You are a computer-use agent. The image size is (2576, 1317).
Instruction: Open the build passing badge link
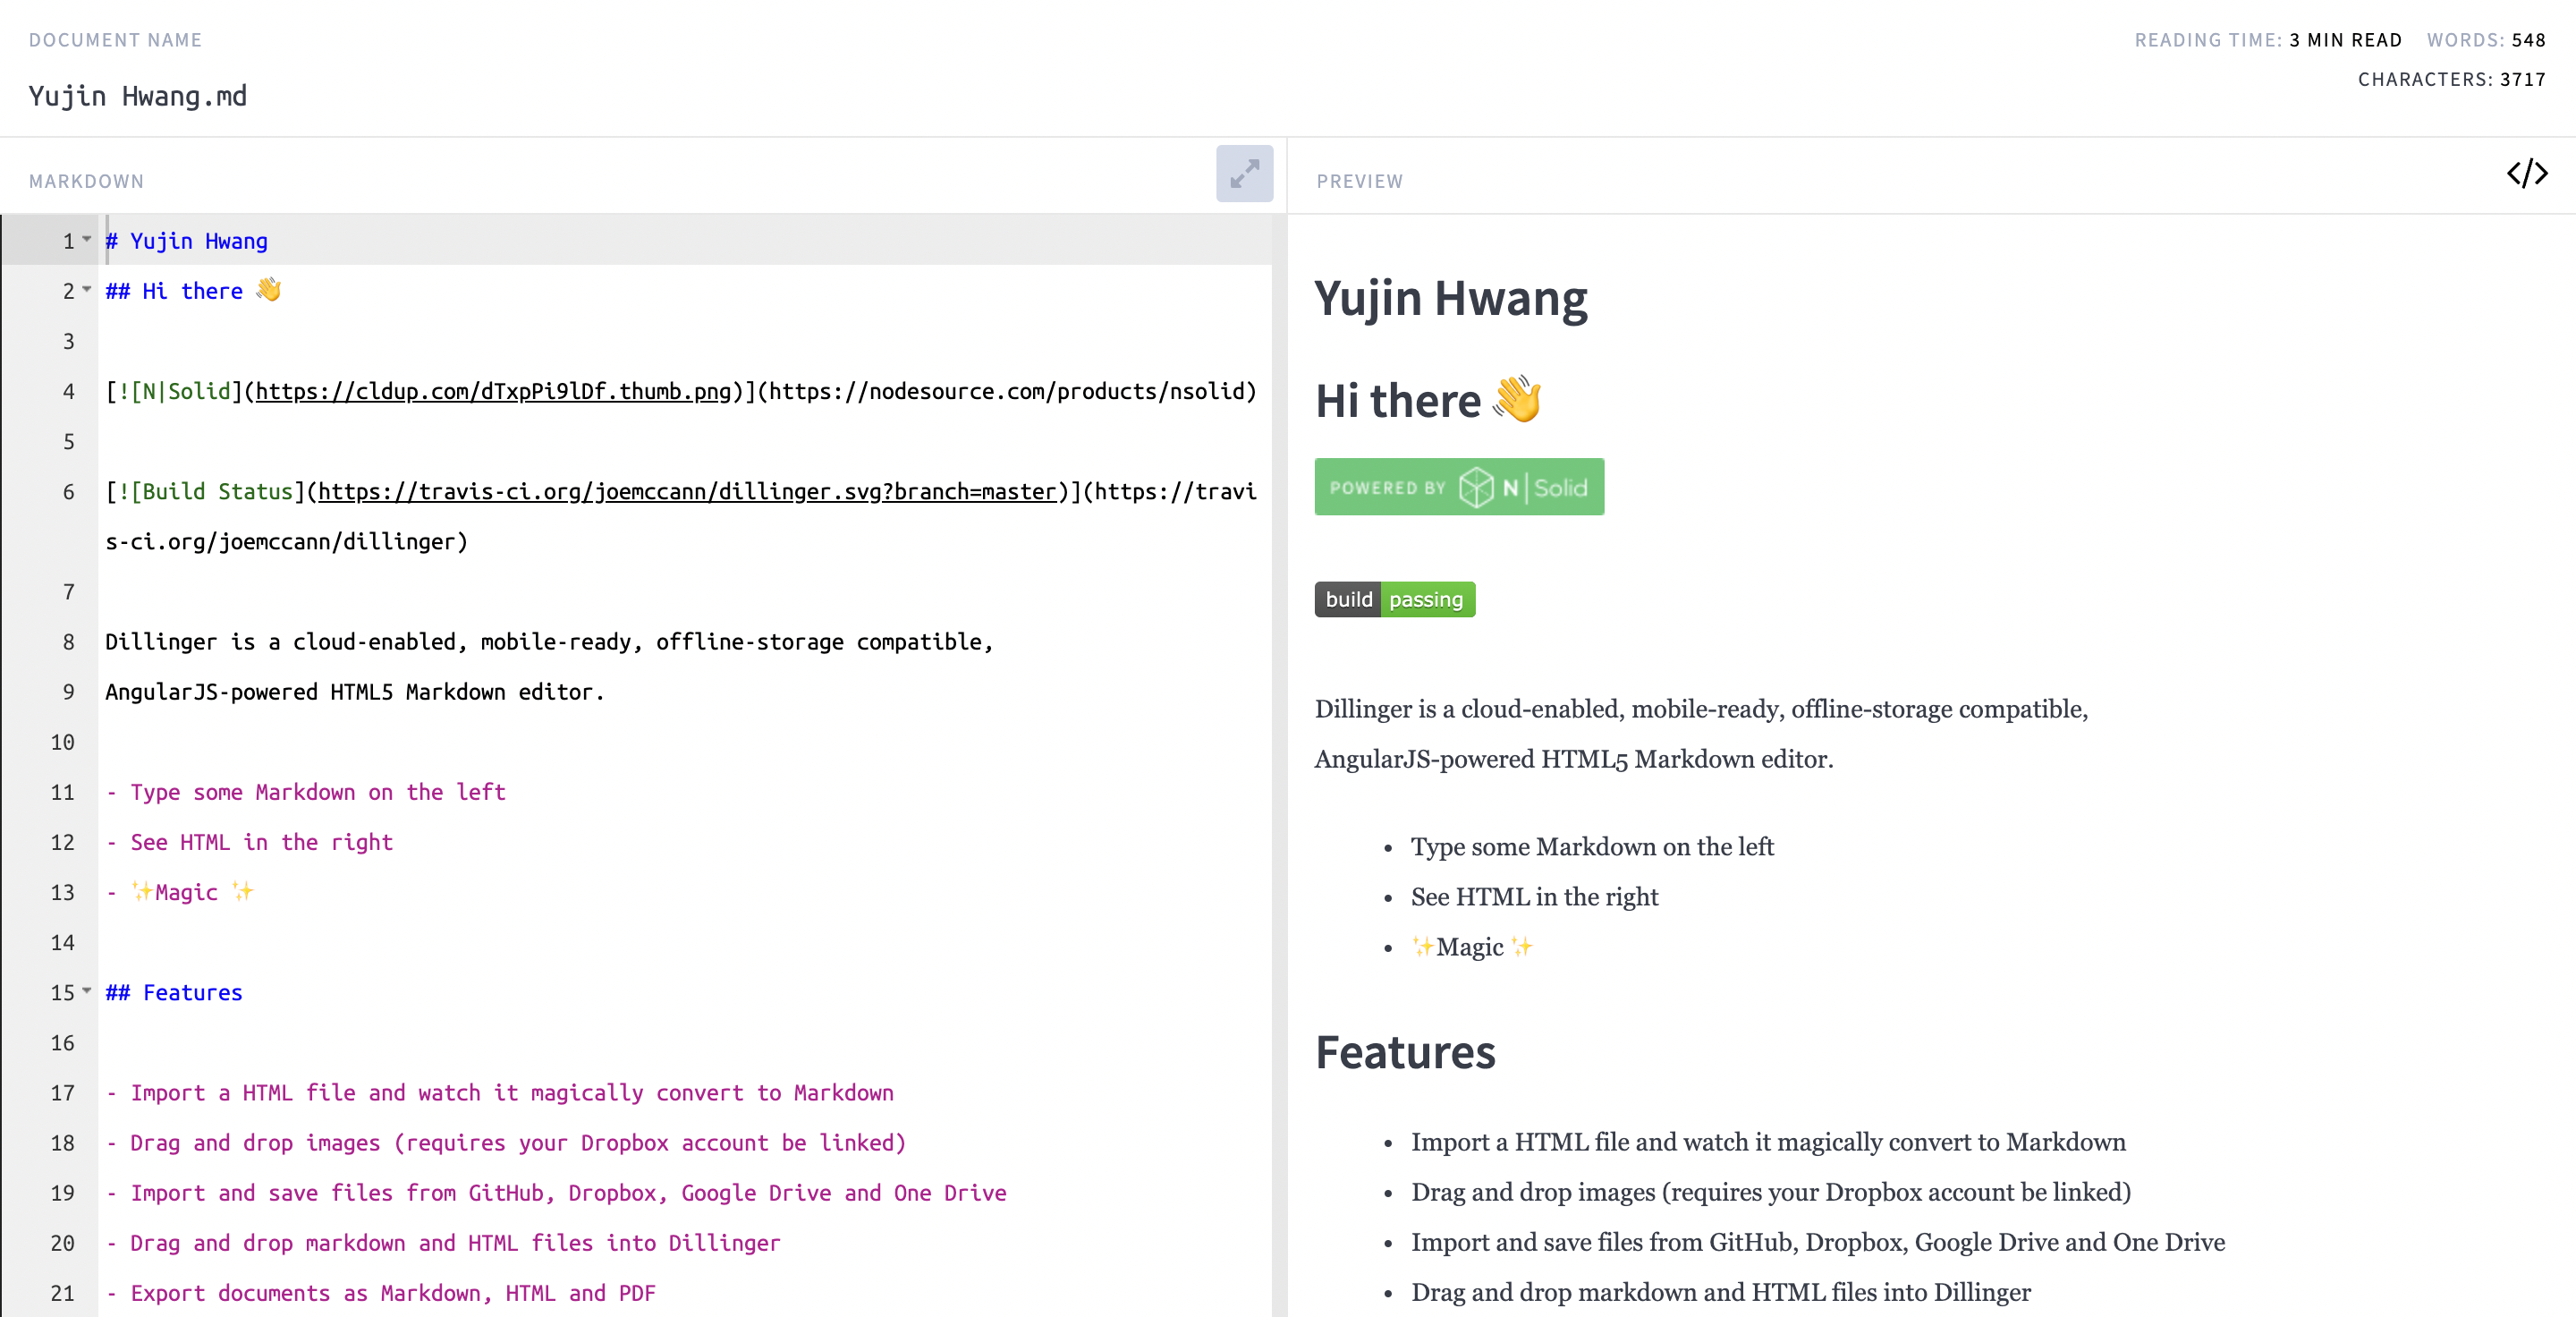pyautogui.click(x=1395, y=599)
